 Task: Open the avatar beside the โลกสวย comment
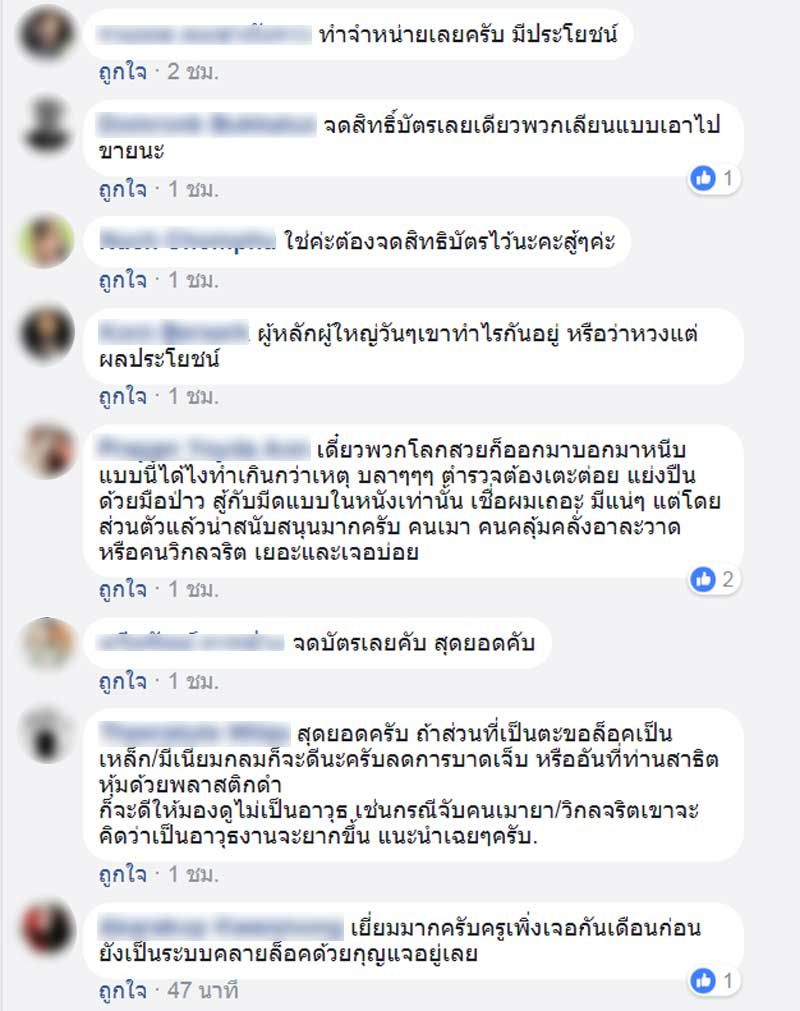coord(46,449)
